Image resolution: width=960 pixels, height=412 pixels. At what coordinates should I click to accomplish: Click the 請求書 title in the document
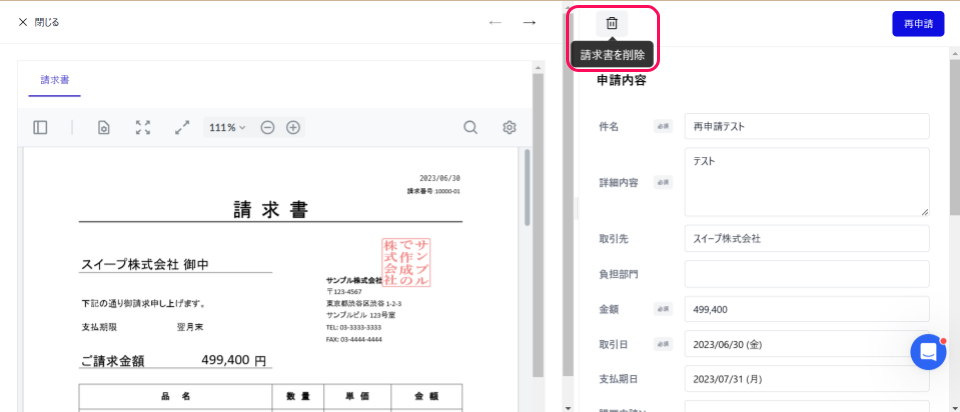pos(271,210)
